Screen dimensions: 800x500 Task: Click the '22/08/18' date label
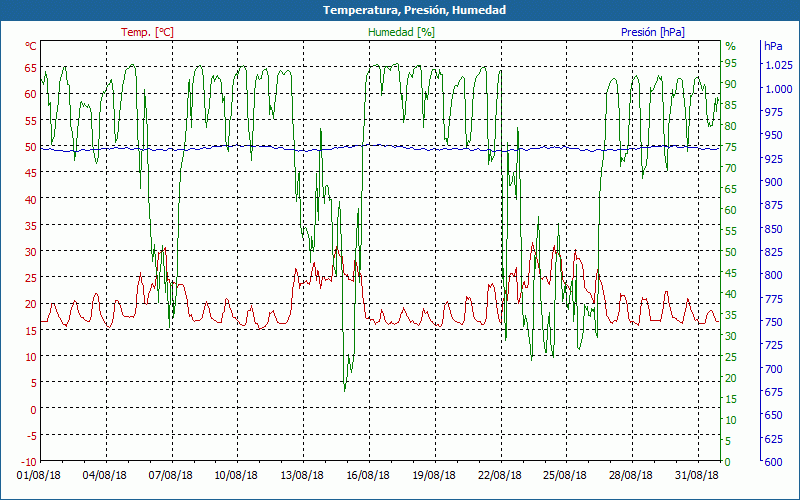pos(499,475)
